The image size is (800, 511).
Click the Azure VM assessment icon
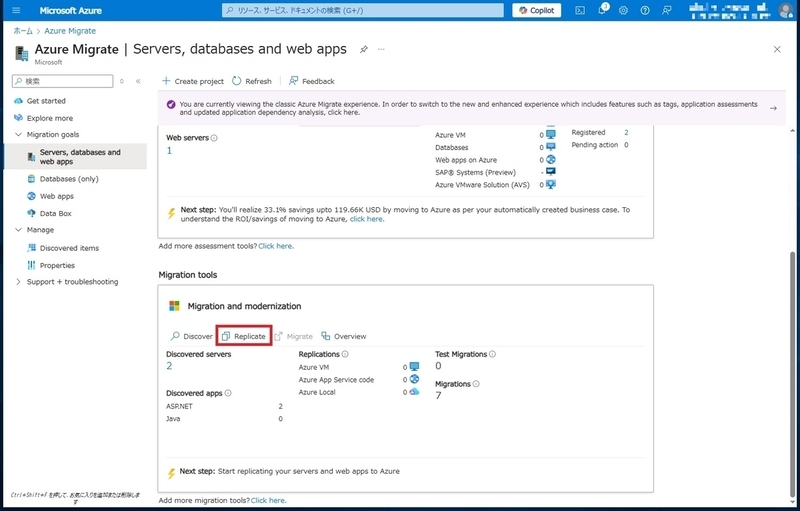pos(551,135)
